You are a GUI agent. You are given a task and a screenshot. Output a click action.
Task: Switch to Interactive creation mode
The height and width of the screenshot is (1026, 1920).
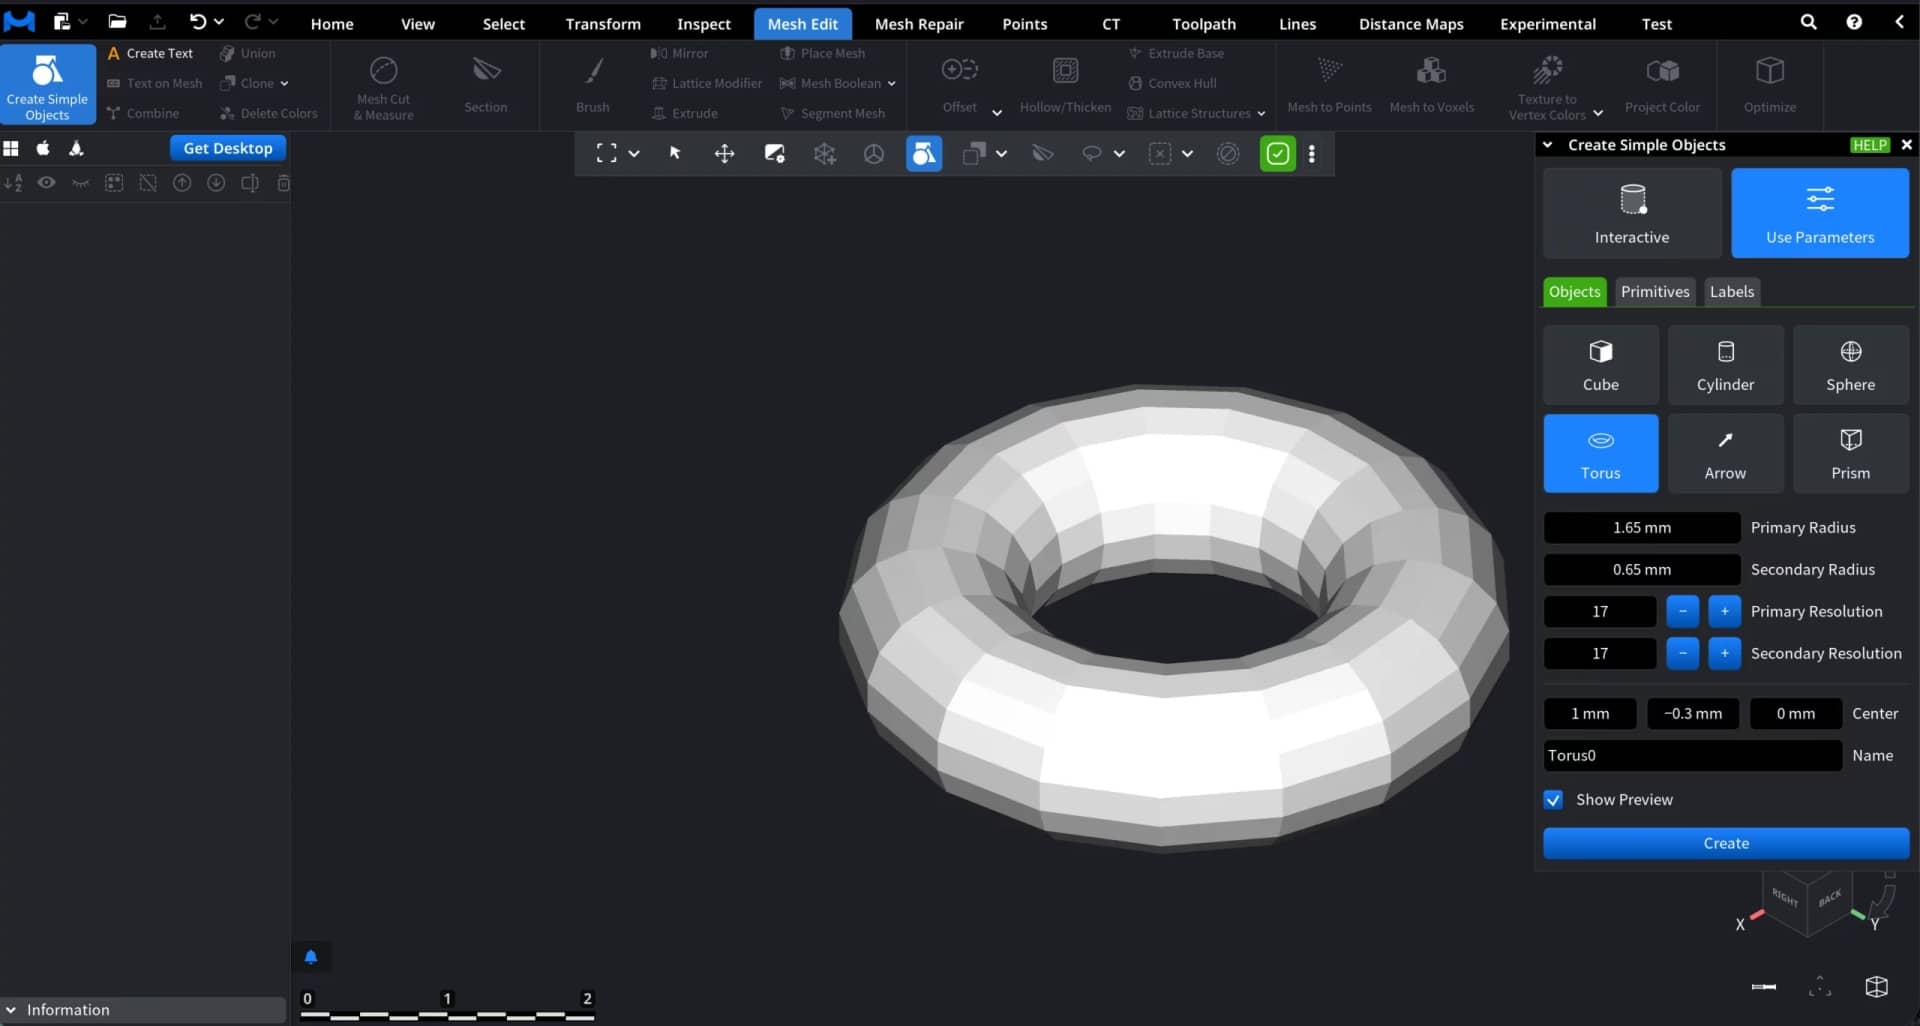point(1632,213)
